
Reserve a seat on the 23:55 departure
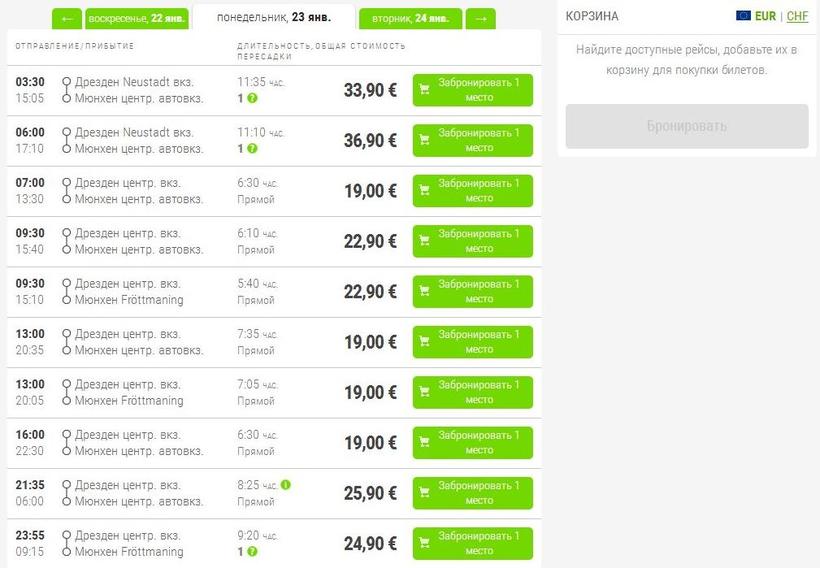point(472,544)
